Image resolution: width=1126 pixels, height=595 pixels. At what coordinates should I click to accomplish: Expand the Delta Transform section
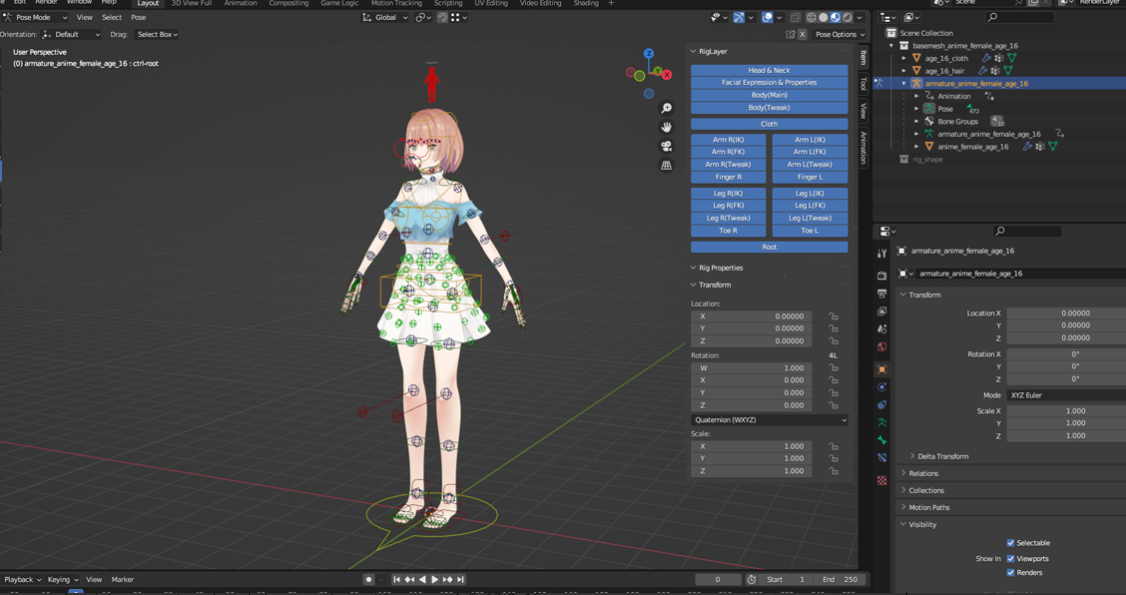[x=912, y=456]
